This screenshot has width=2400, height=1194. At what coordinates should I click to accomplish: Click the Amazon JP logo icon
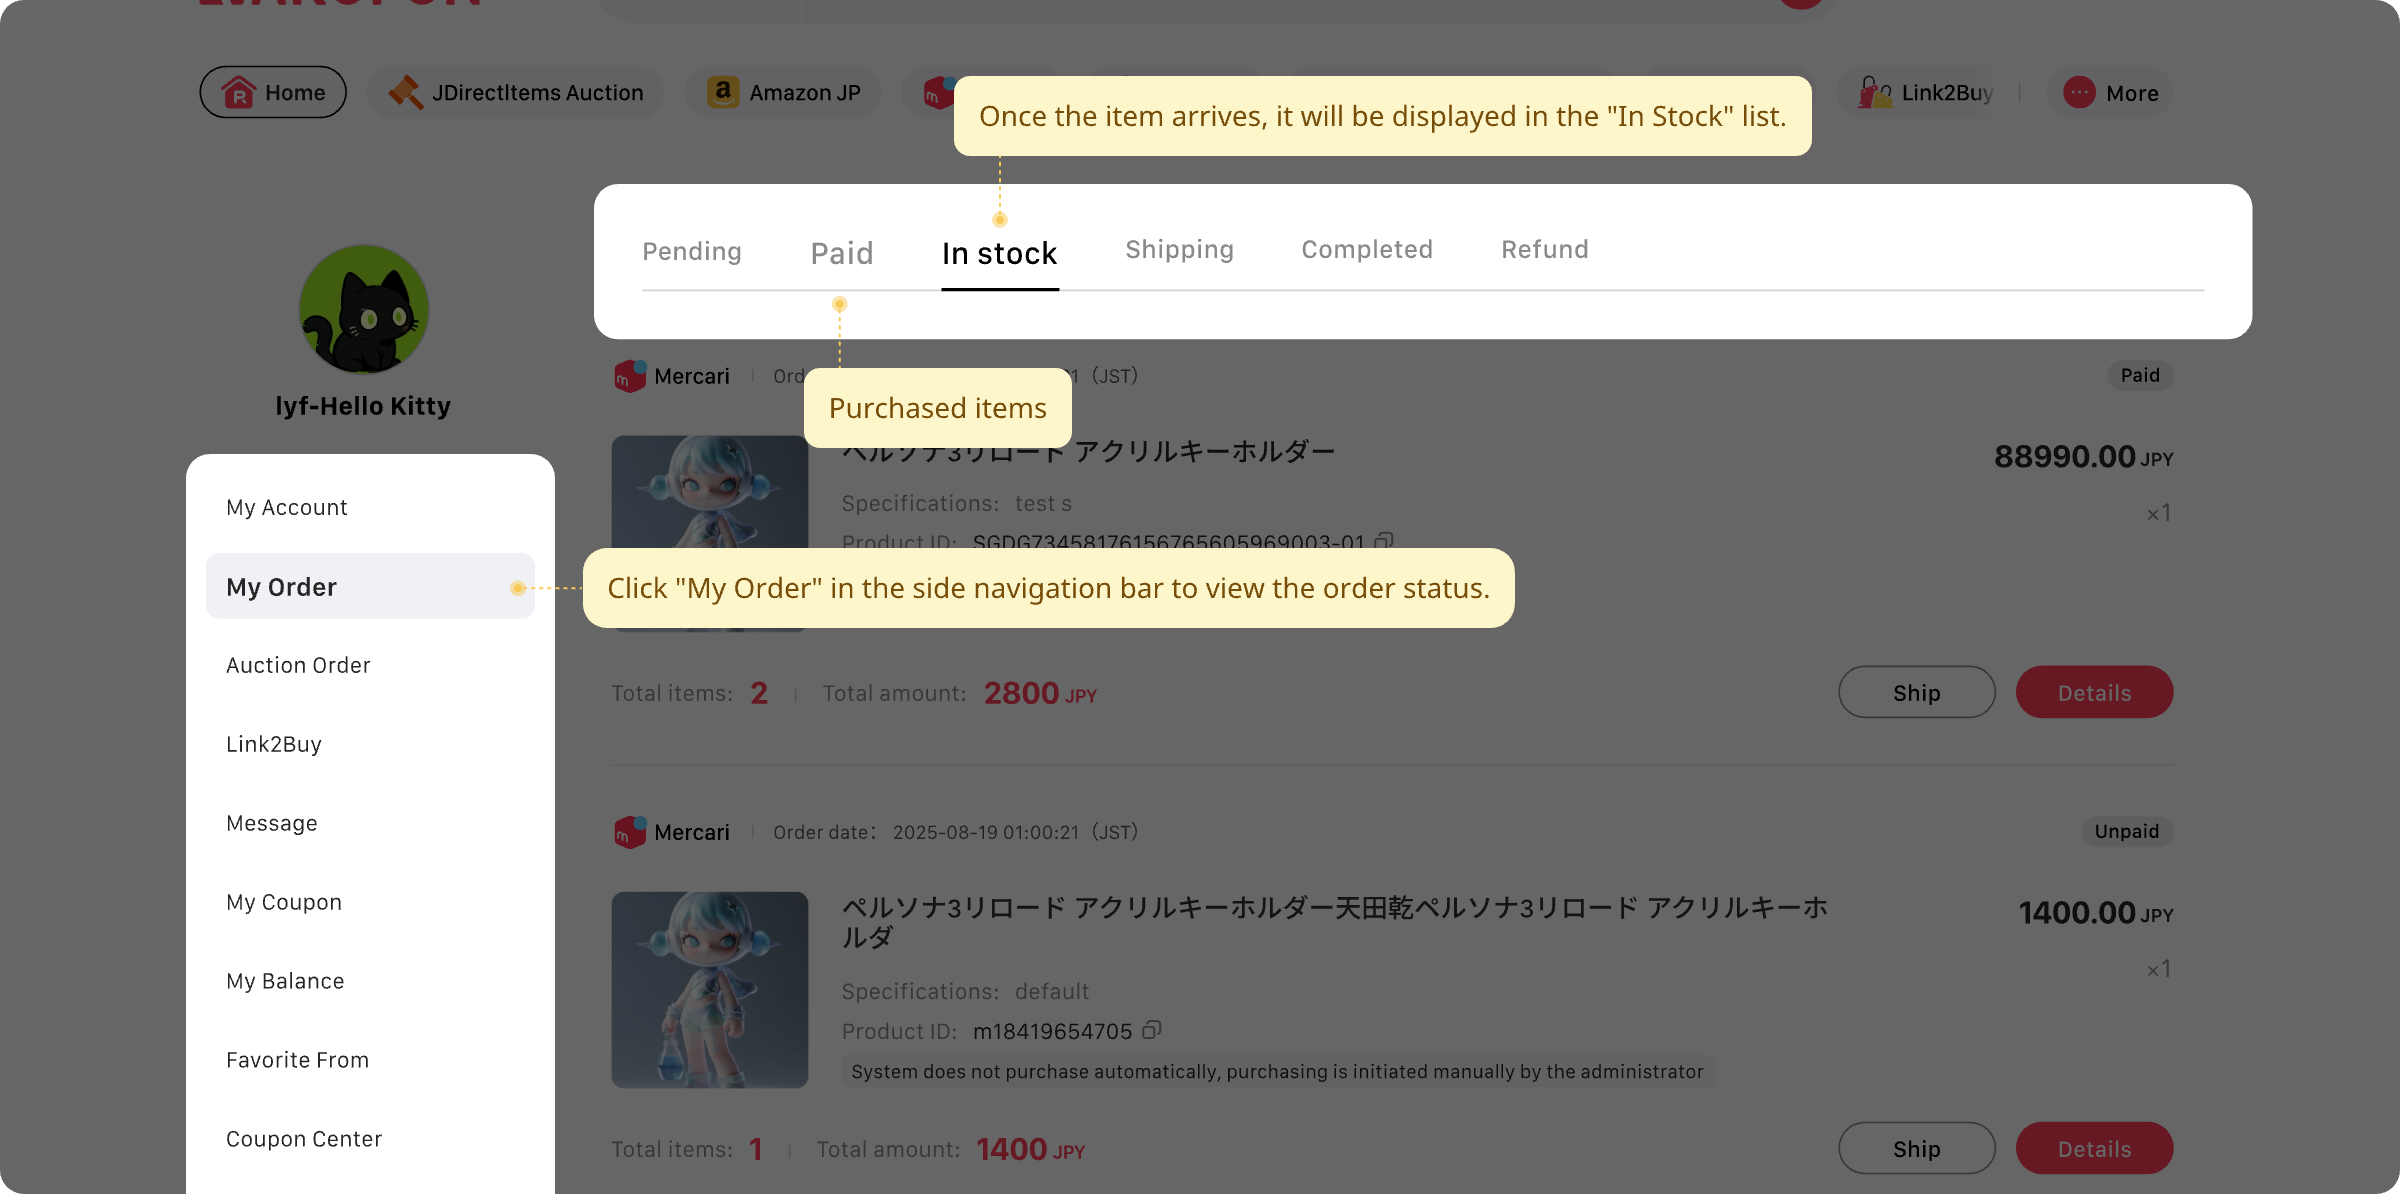(x=722, y=93)
